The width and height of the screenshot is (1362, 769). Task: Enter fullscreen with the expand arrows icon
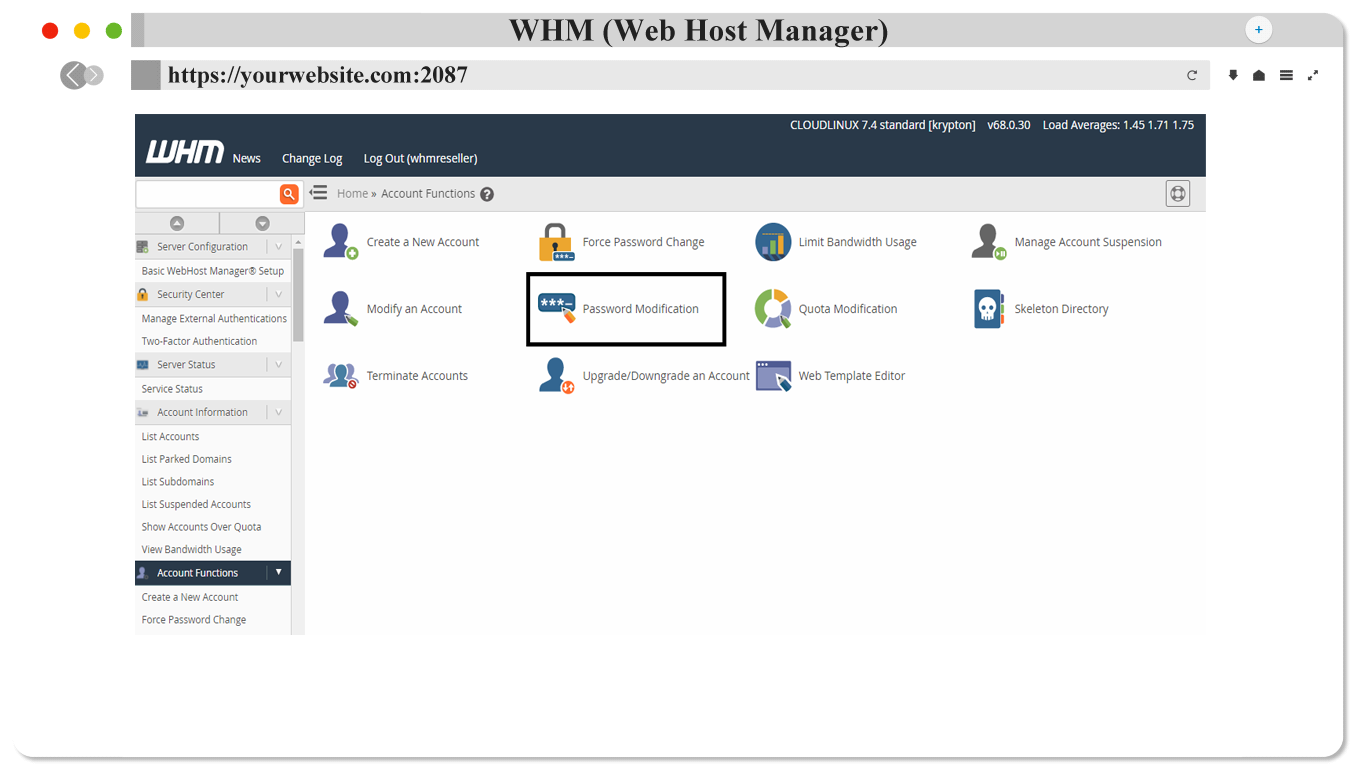point(1313,75)
